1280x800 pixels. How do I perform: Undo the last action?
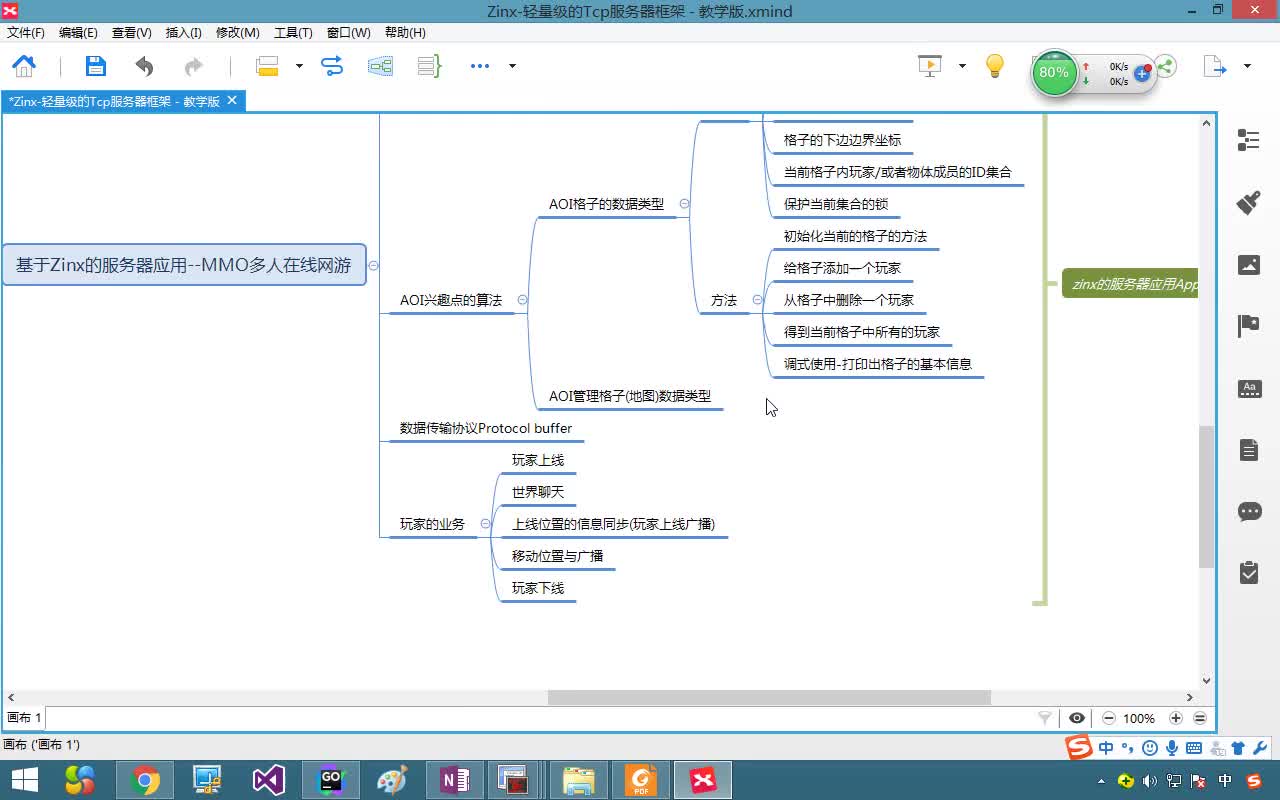point(144,66)
